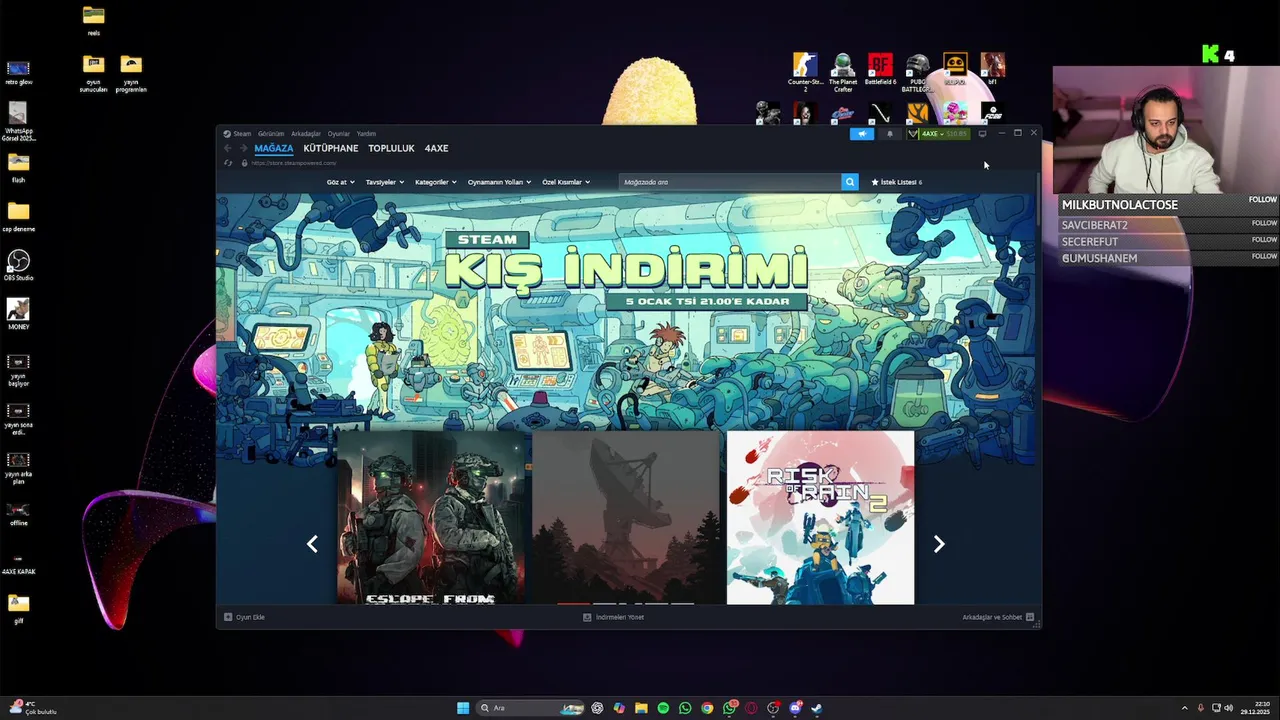Click the blue store search magnifier button
Image resolution: width=1280 pixels, height=720 pixels.
tap(850, 182)
